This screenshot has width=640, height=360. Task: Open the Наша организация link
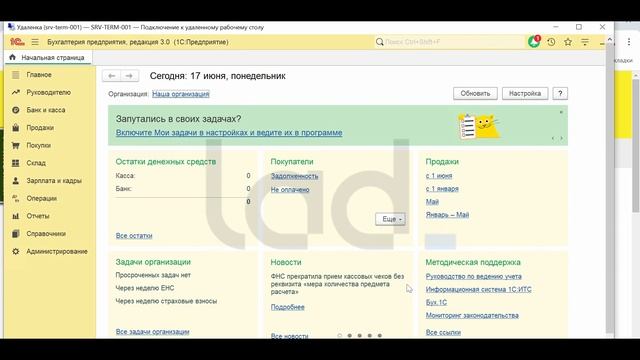[x=180, y=94]
